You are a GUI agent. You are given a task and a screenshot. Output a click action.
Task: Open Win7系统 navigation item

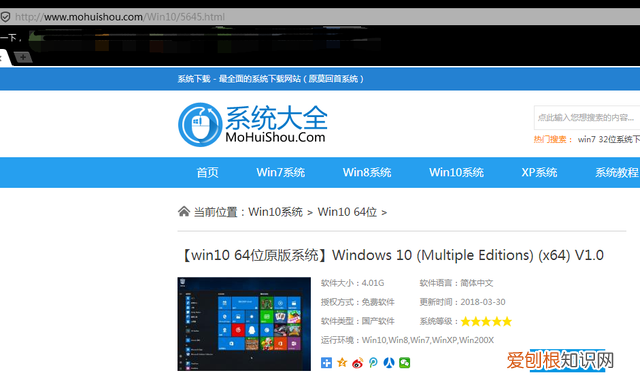[x=280, y=173]
